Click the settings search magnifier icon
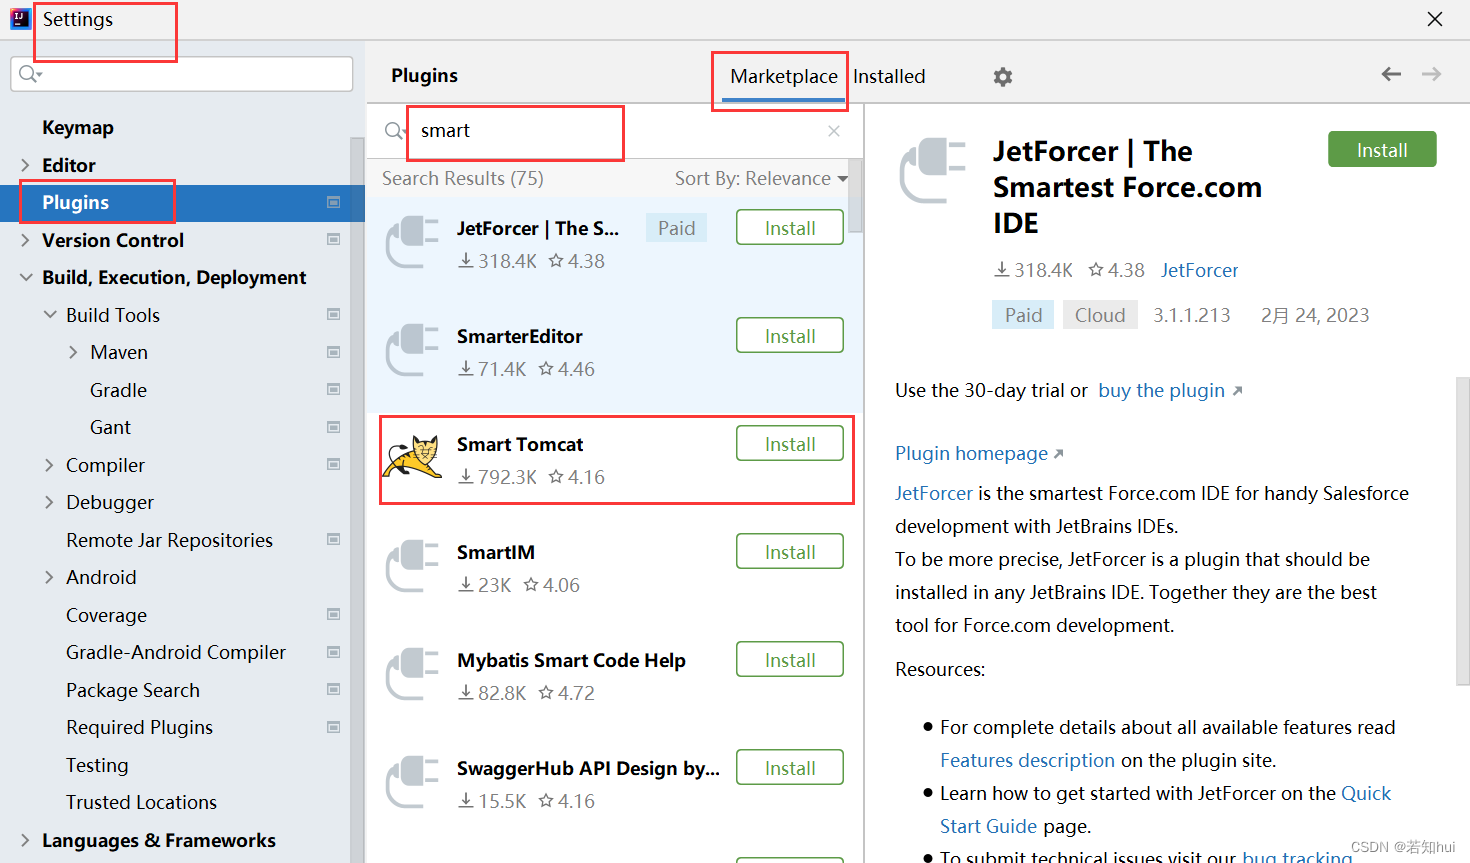Screen dimensions: 1470x863 click(x=30, y=74)
